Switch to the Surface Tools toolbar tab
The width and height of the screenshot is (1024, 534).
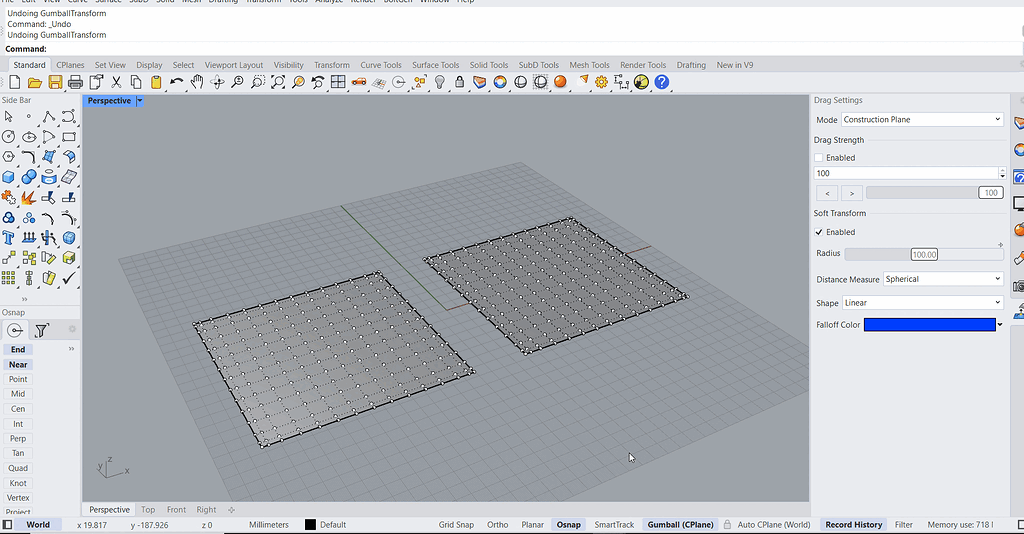click(x=435, y=65)
